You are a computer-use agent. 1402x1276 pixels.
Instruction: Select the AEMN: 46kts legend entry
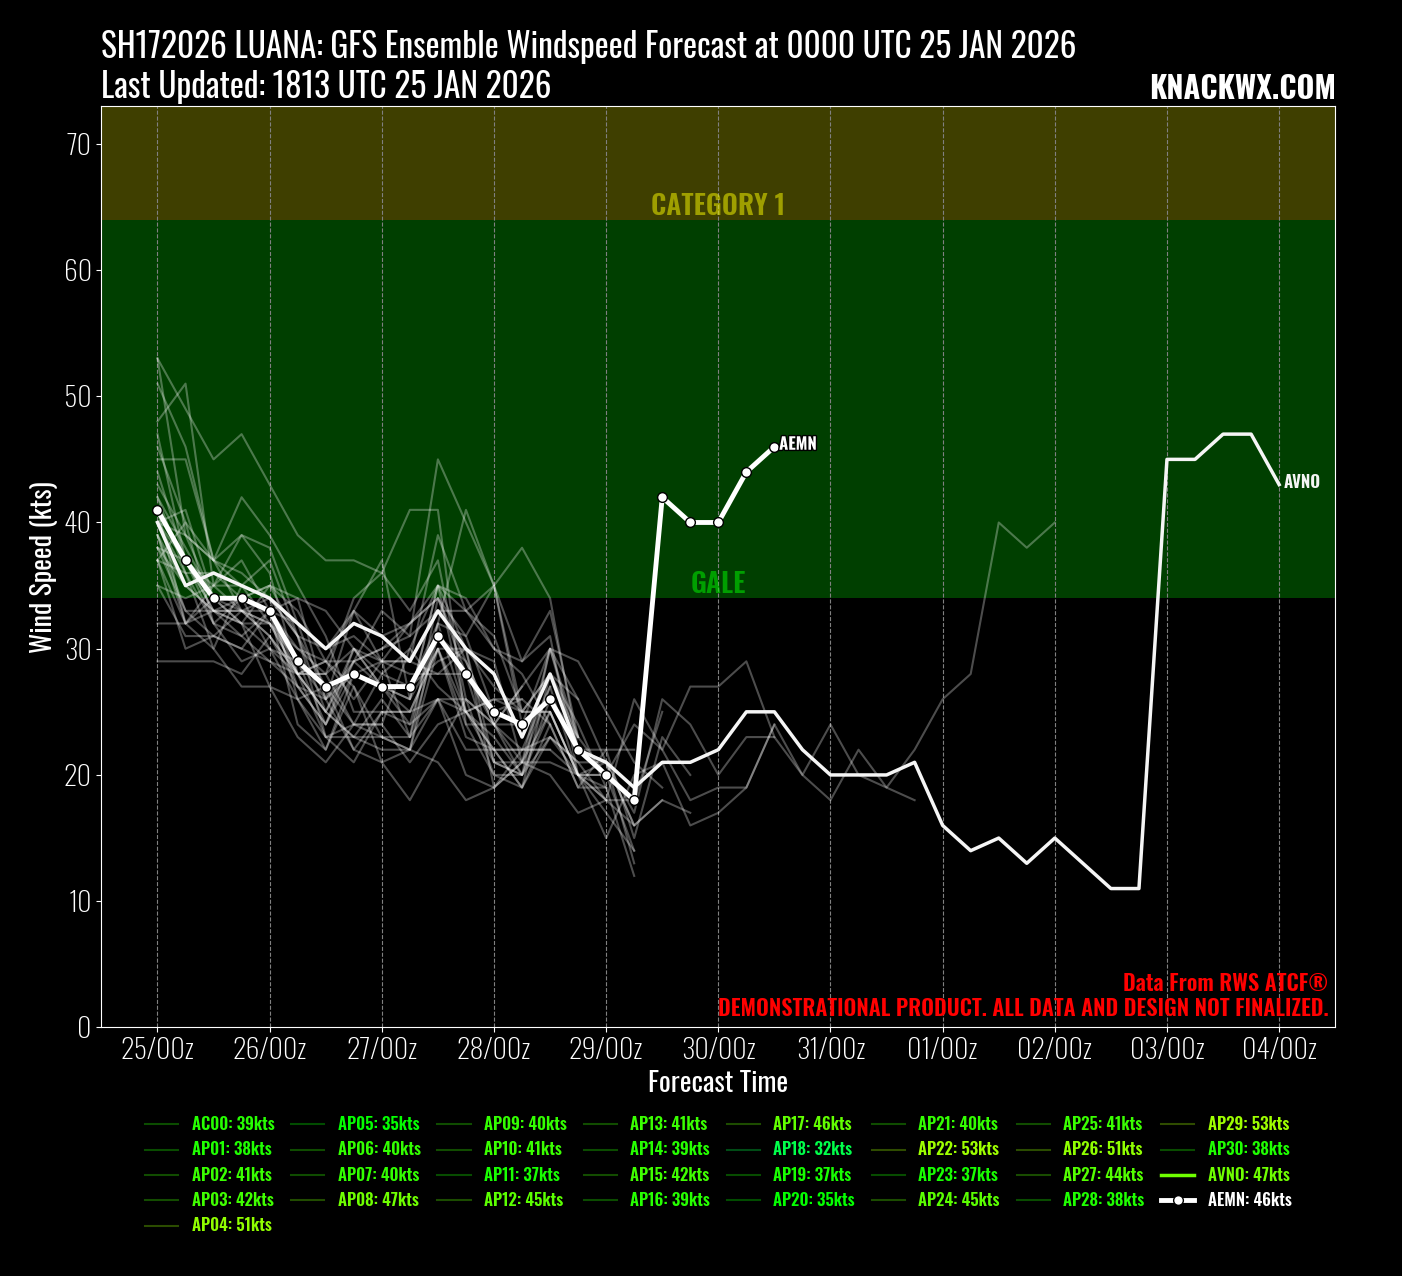coord(1249,1200)
